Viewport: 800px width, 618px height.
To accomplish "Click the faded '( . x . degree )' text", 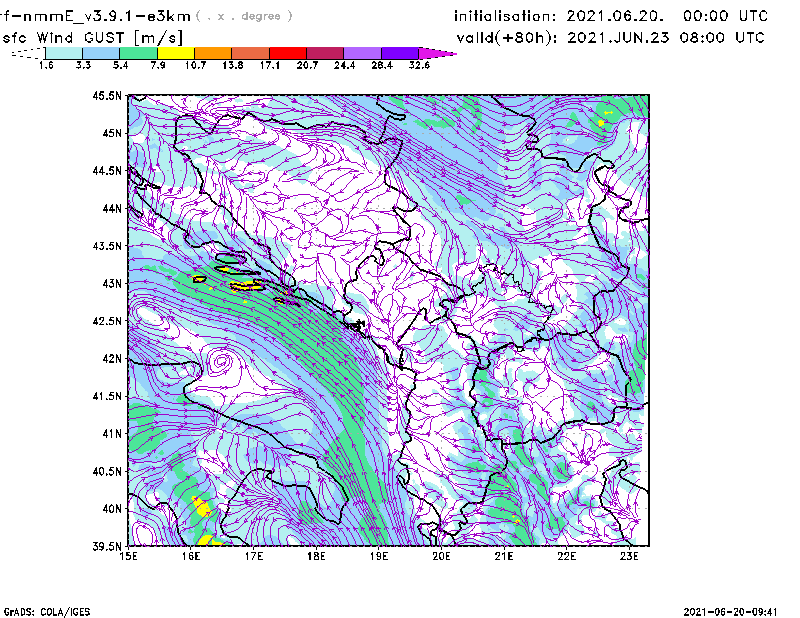I will click(244, 16).
